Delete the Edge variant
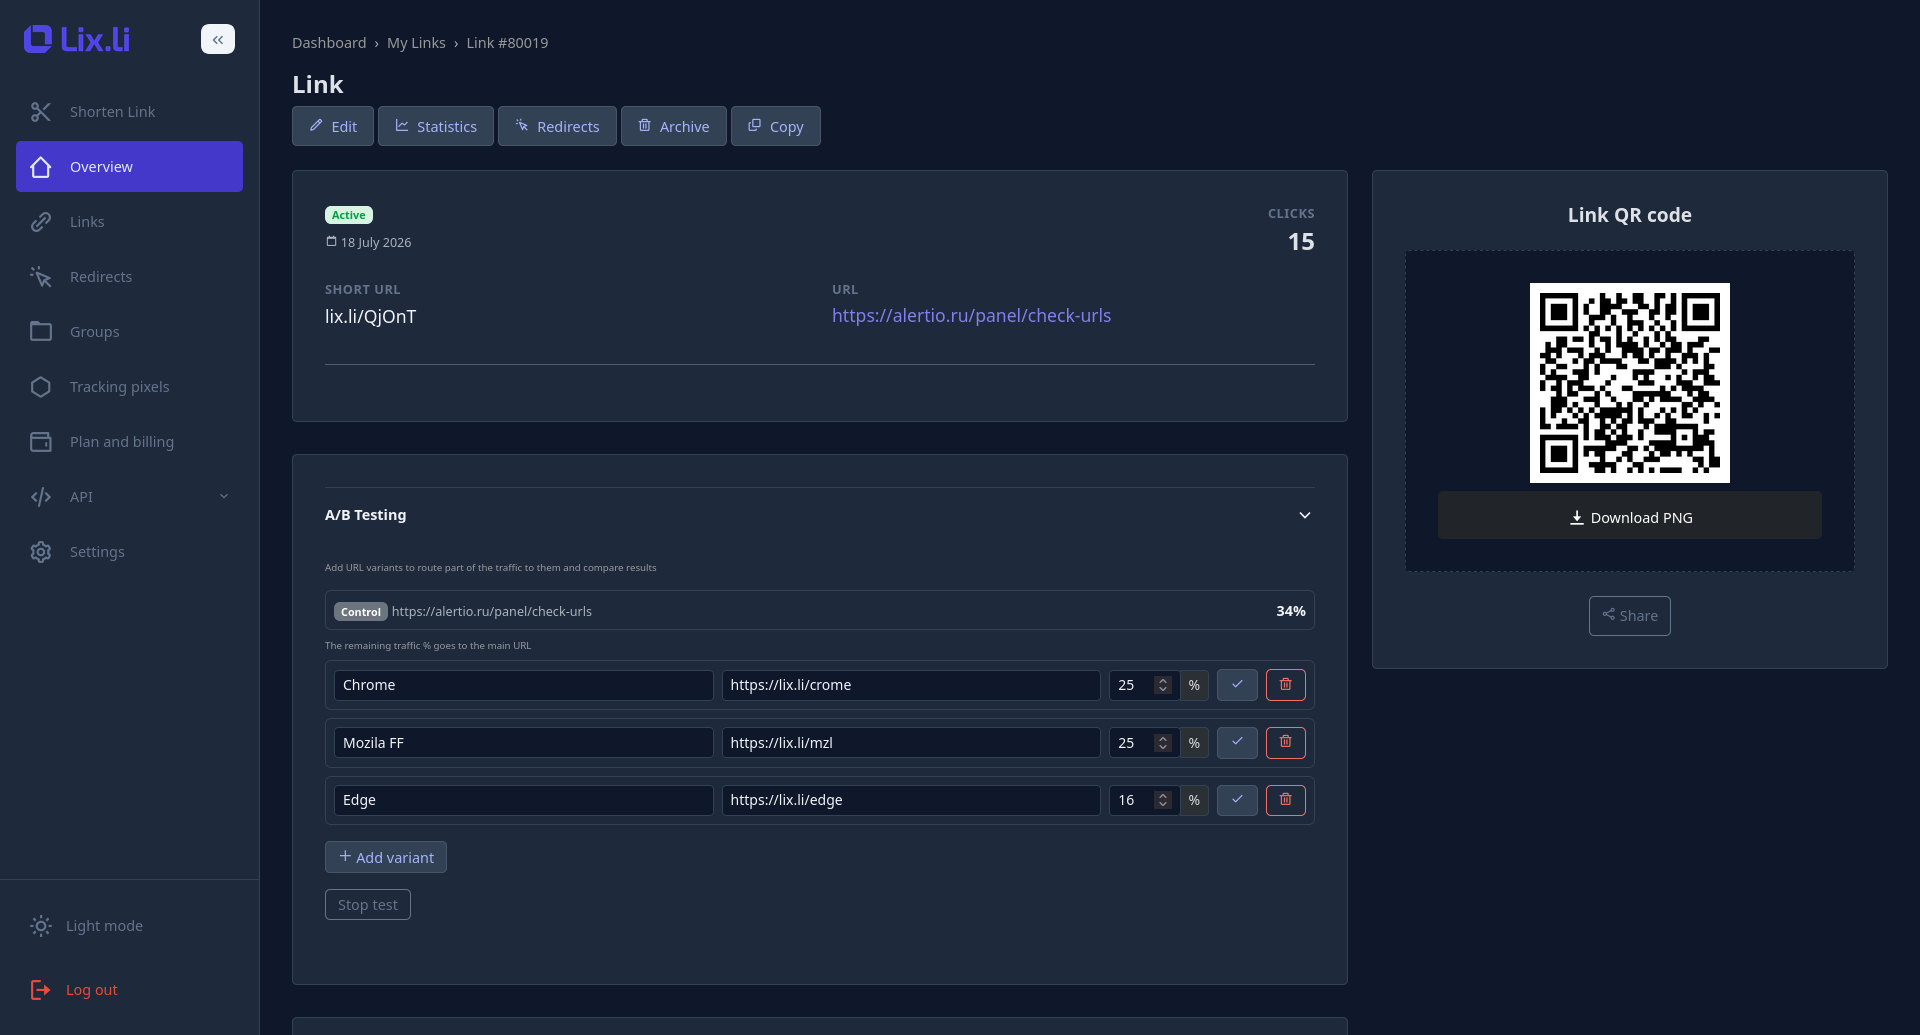The width and height of the screenshot is (1920, 1035). pyautogui.click(x=1286, y=800)
